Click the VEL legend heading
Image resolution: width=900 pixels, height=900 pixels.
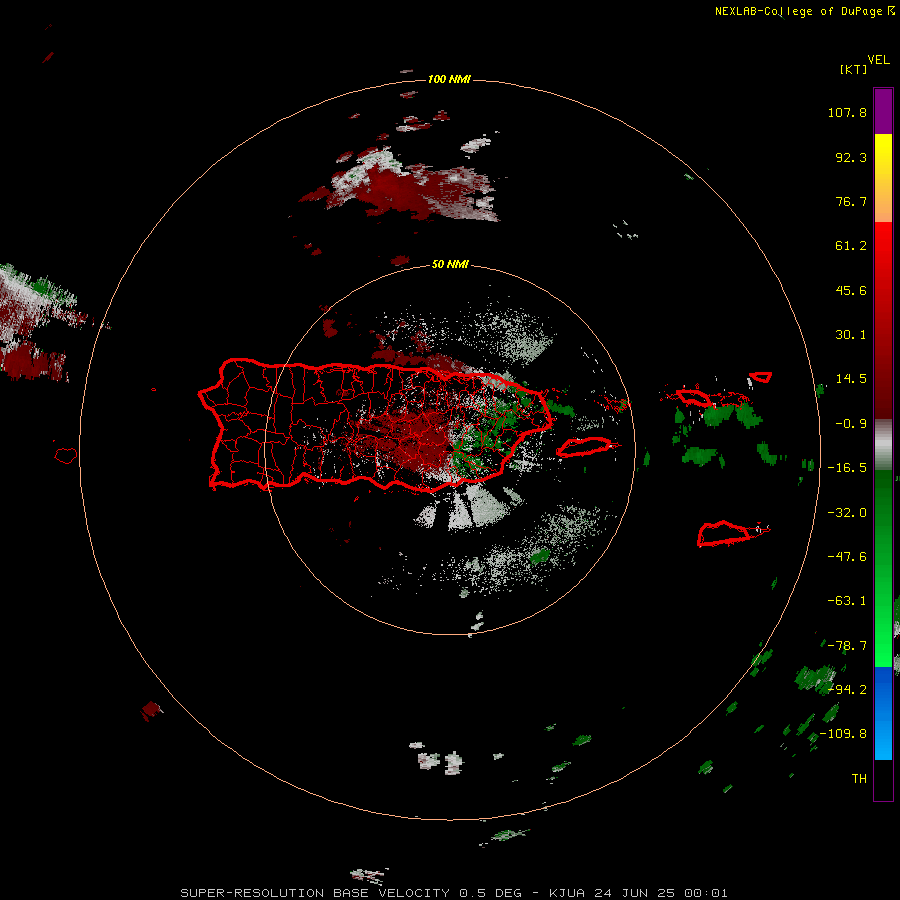point(878,60)
